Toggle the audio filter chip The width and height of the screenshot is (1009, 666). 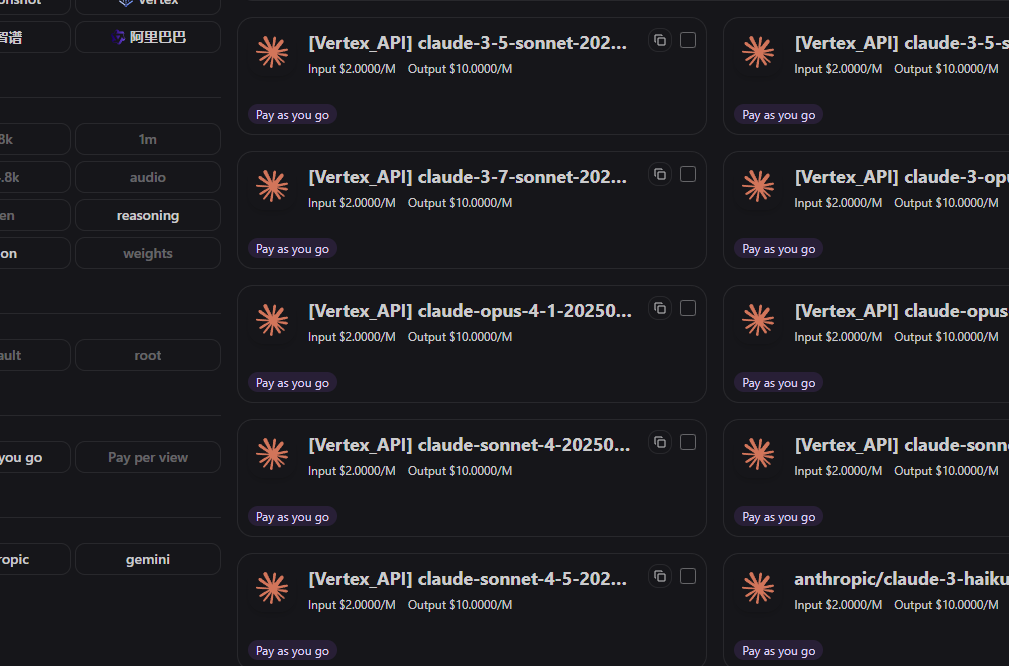click(148, 177)
